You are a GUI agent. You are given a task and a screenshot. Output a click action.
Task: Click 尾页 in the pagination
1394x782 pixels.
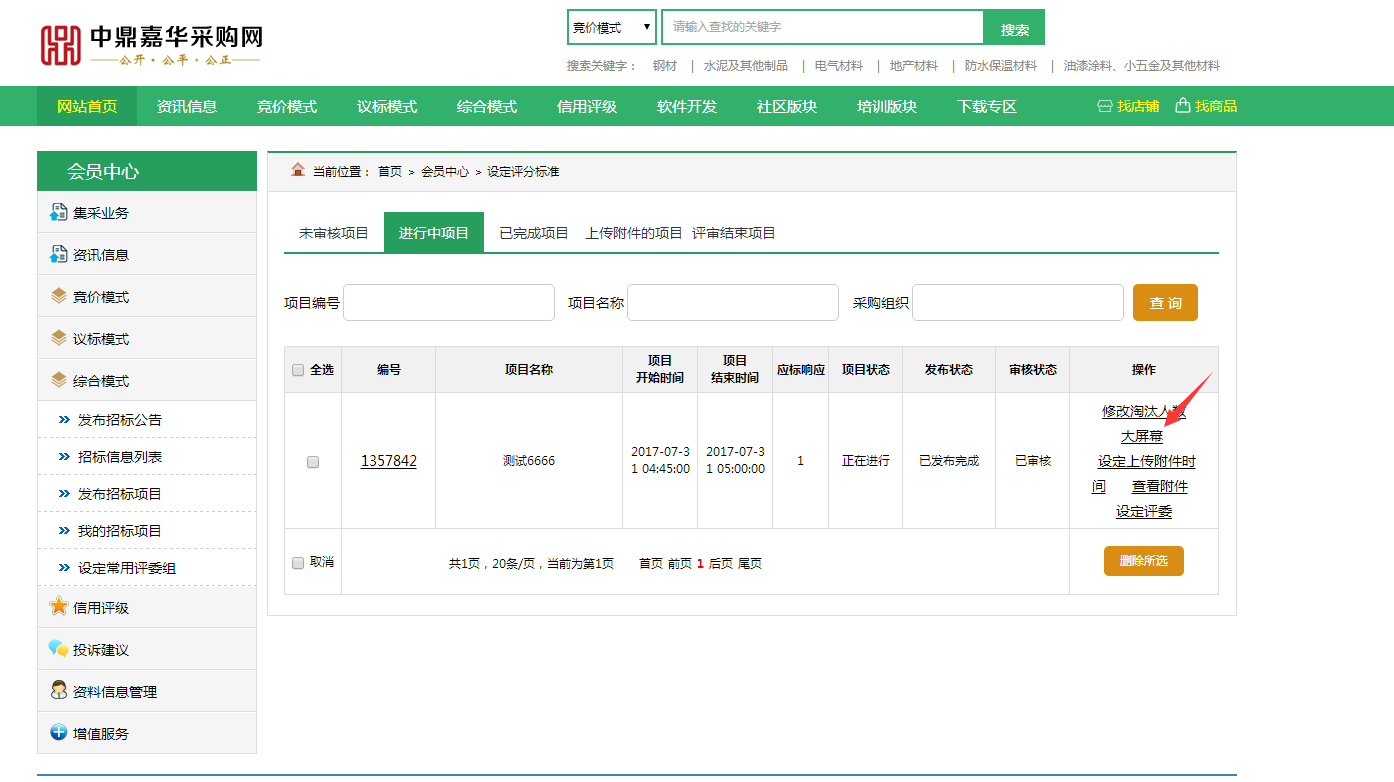tap(750, 564)
